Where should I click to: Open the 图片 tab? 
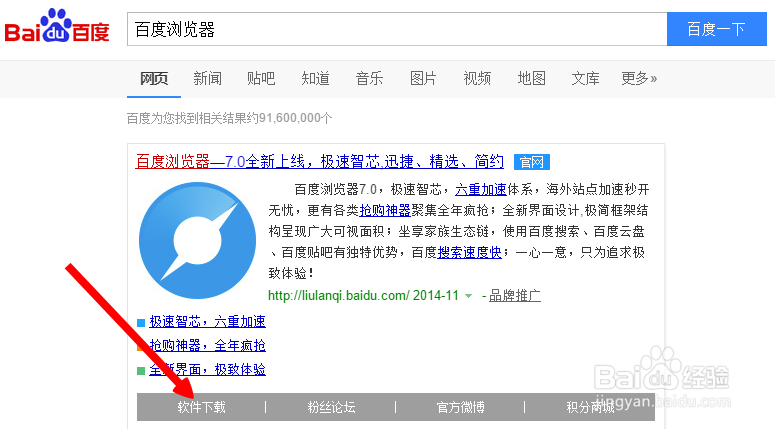coord(423,79)
